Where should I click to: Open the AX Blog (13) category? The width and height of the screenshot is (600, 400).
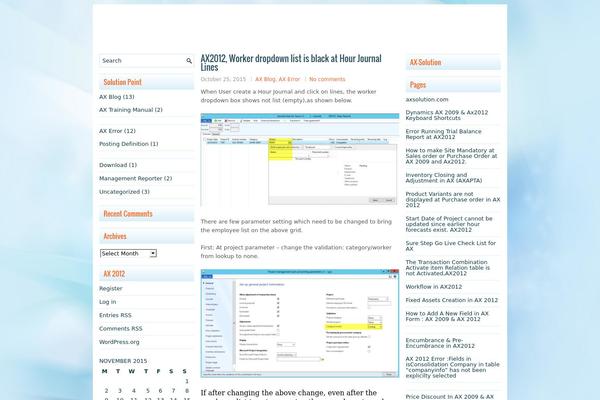pyautogui.click(x=117, y=97)
